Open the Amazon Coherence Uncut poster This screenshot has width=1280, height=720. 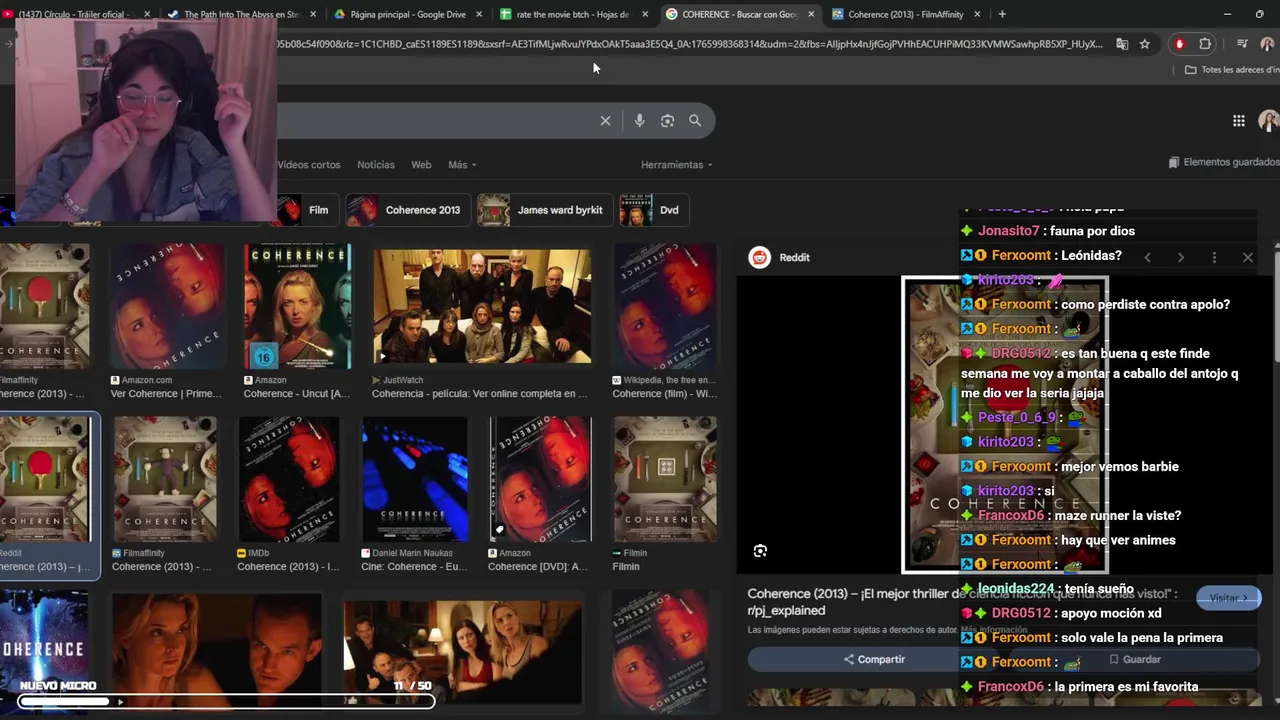298,307
